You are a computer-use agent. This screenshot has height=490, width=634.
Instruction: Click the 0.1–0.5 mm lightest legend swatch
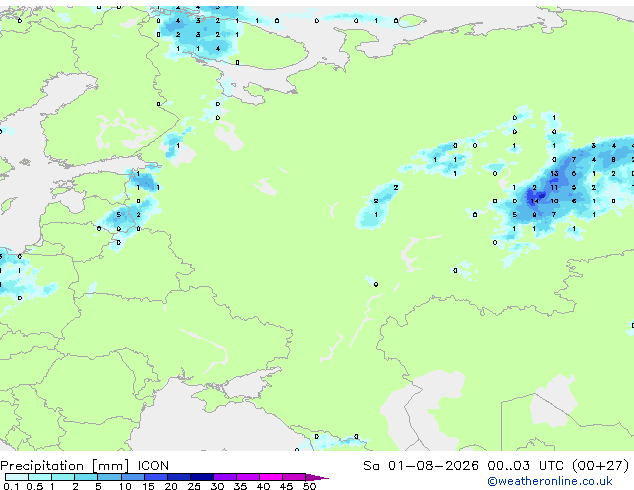tap(17, 477)
